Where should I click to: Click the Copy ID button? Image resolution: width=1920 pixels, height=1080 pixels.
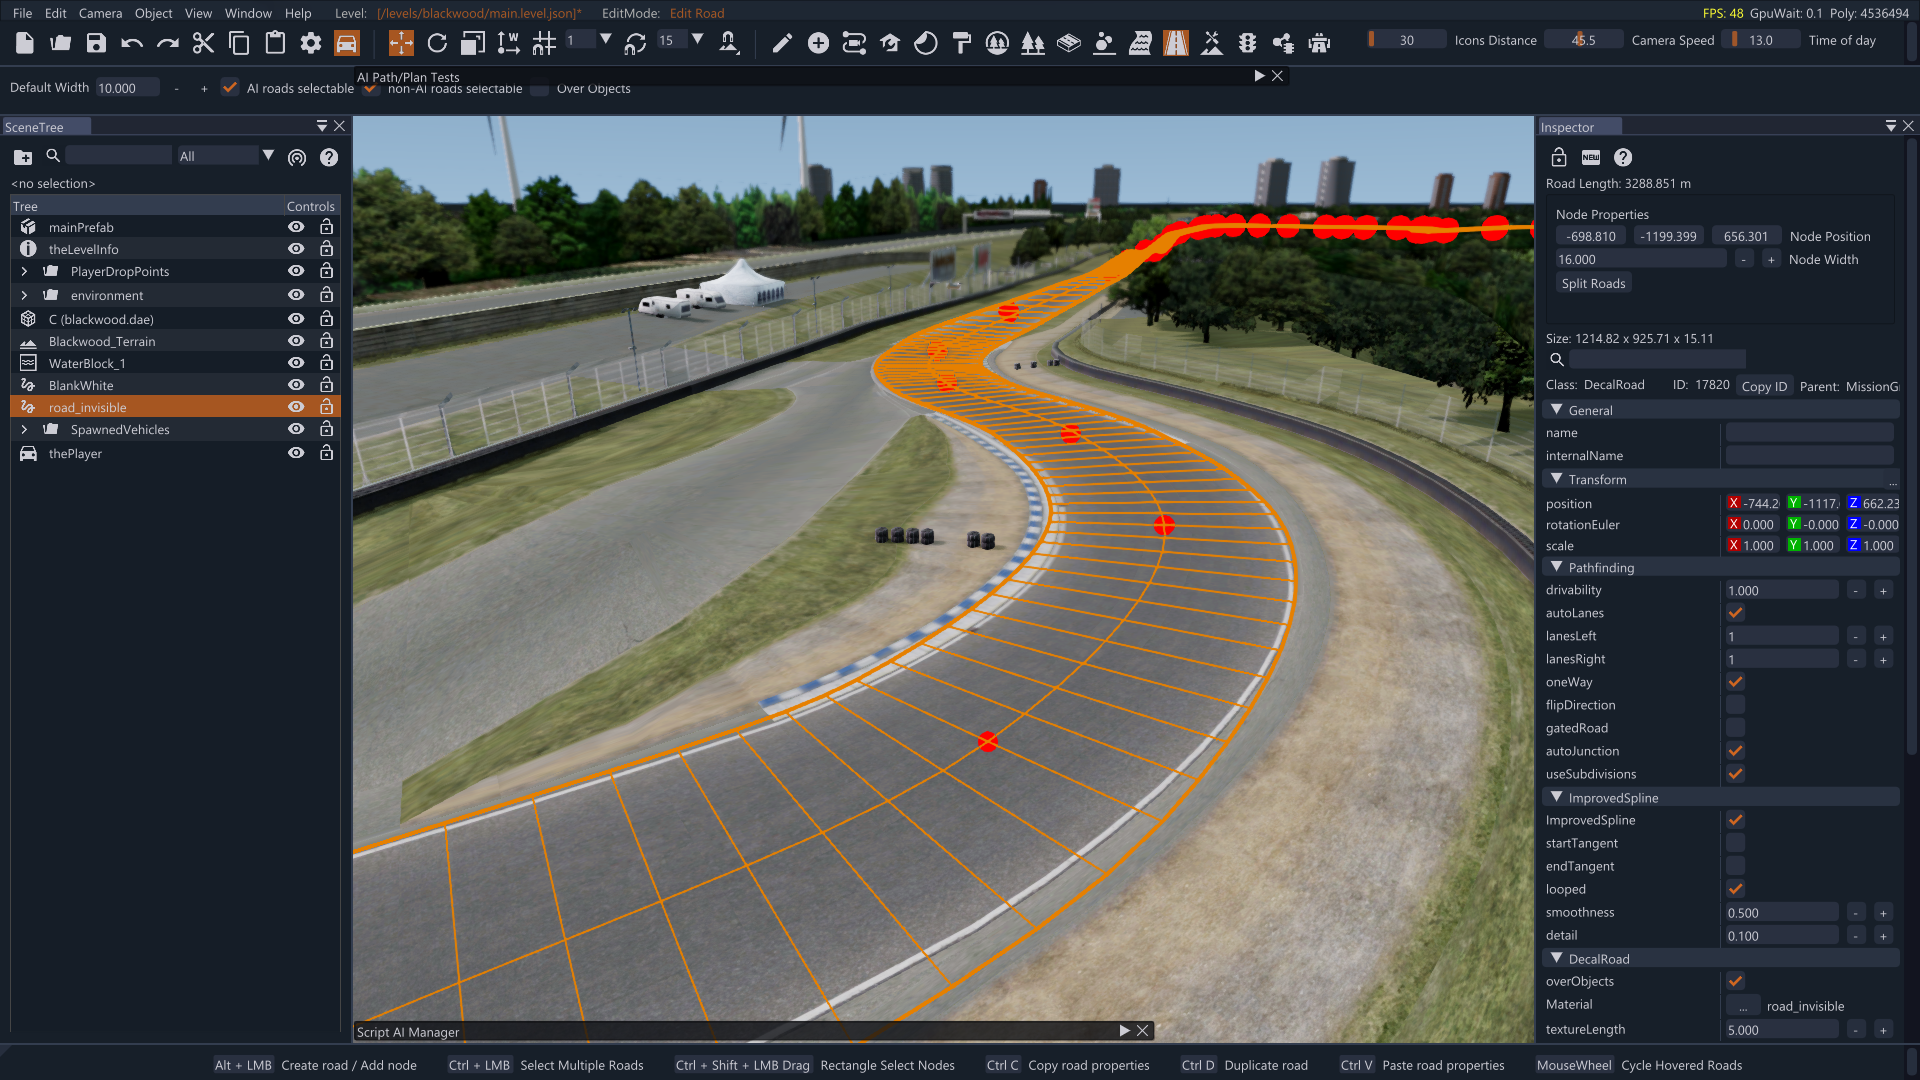coord(1763,386)
